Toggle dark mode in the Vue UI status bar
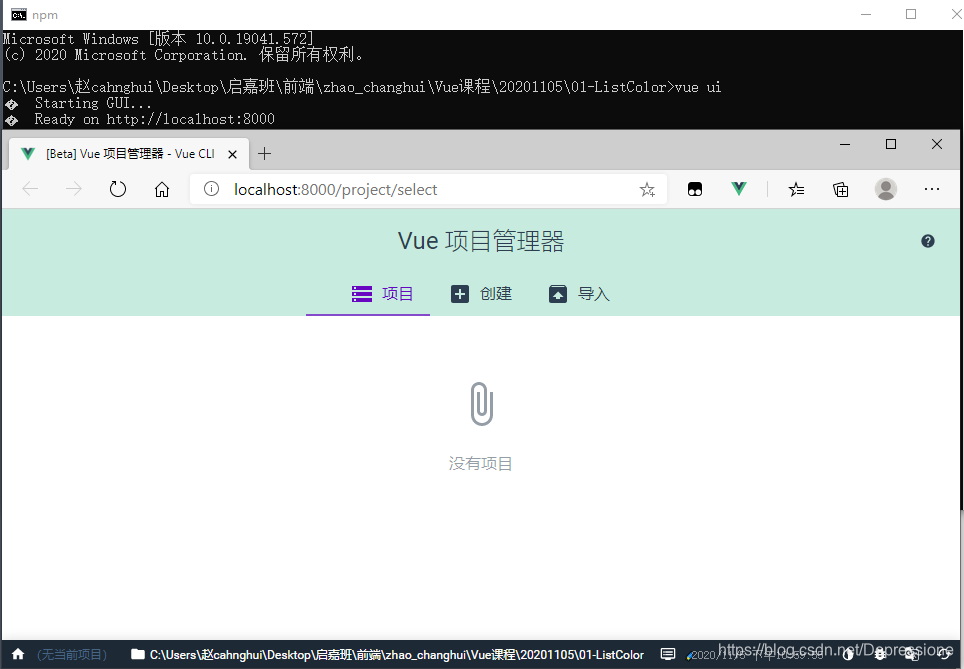This screenshot has height=669, width=964. tap(846, 654)
